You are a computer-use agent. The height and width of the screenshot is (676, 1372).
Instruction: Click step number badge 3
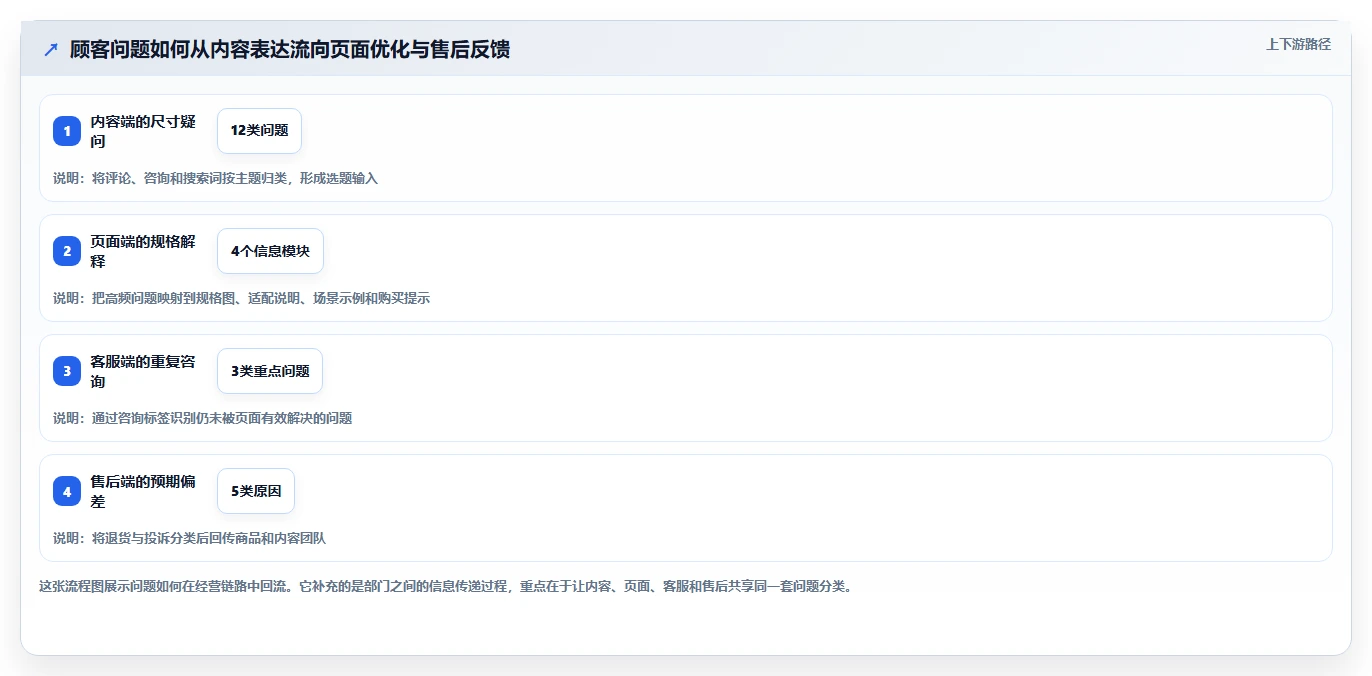[x=67, y=371]
